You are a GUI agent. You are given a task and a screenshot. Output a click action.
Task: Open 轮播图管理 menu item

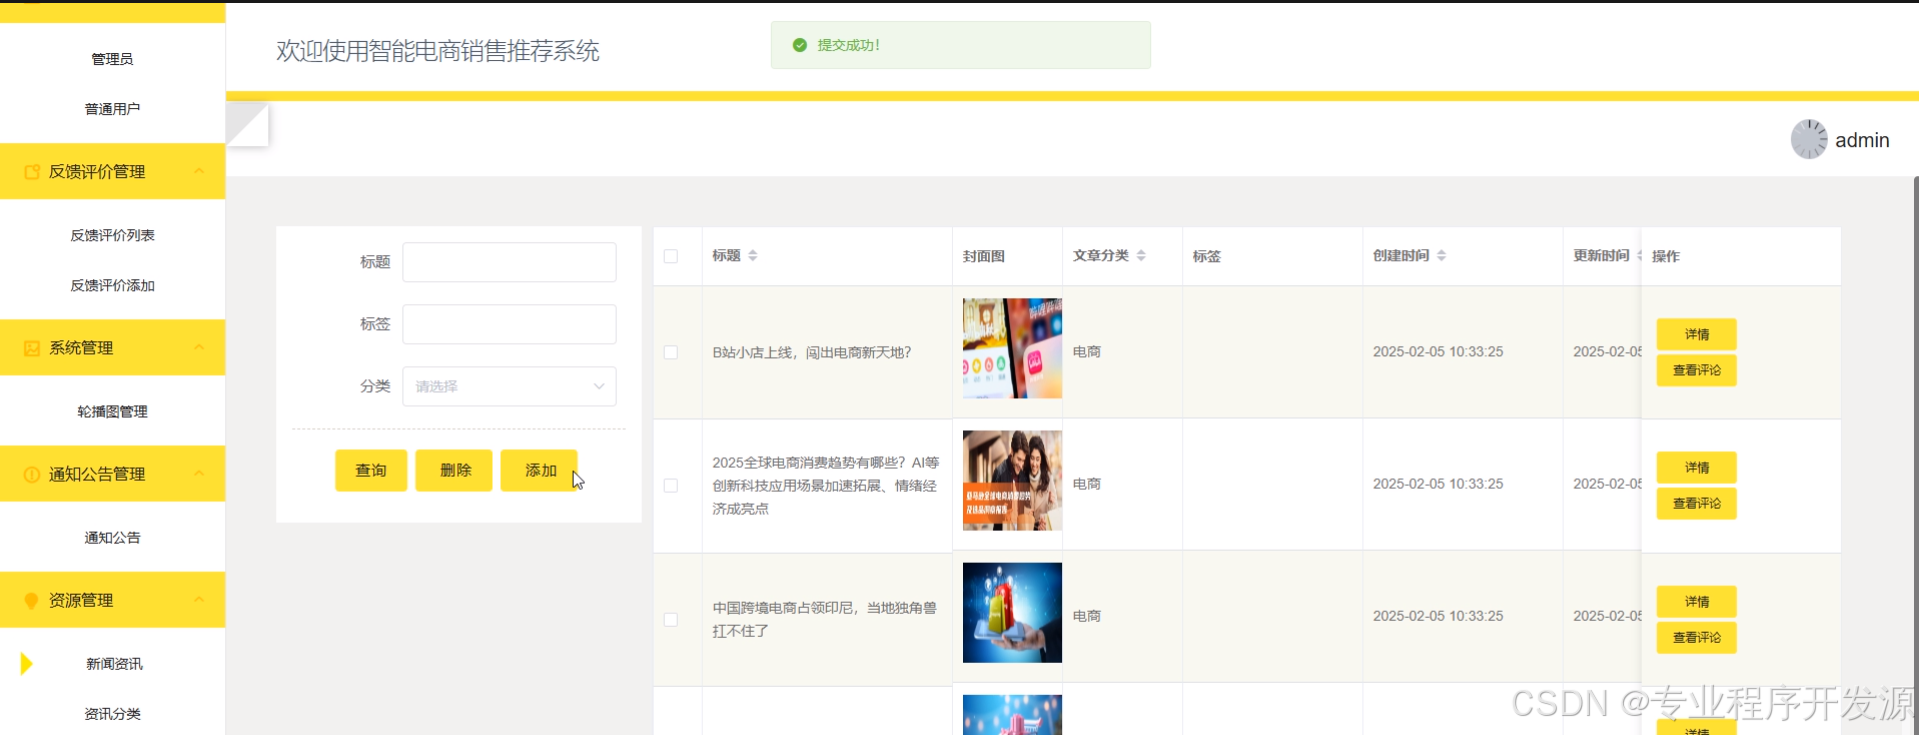[112, 411]
